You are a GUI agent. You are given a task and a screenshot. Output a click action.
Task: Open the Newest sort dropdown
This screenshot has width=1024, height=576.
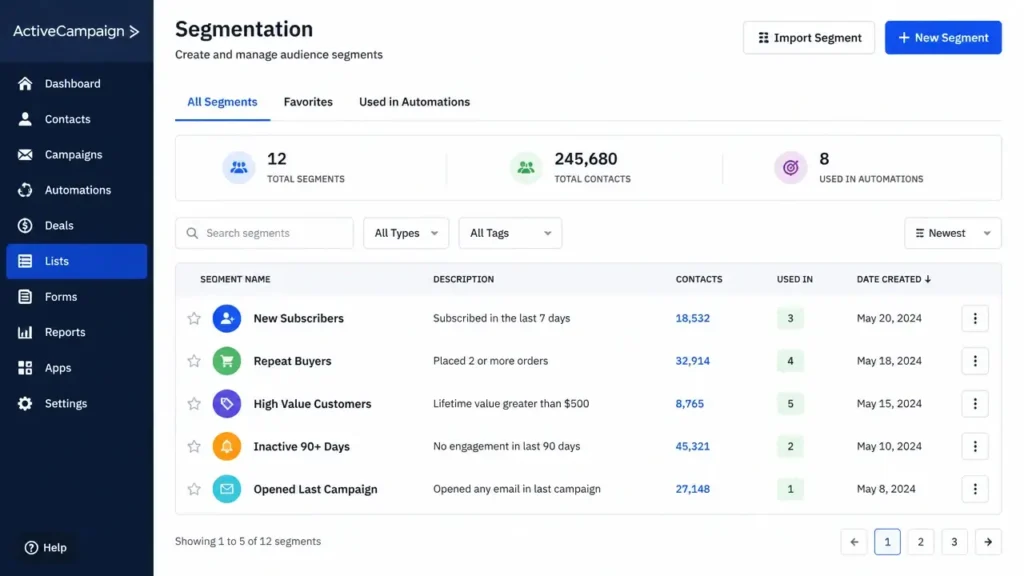pyautogui.click(x=952, y=233)
